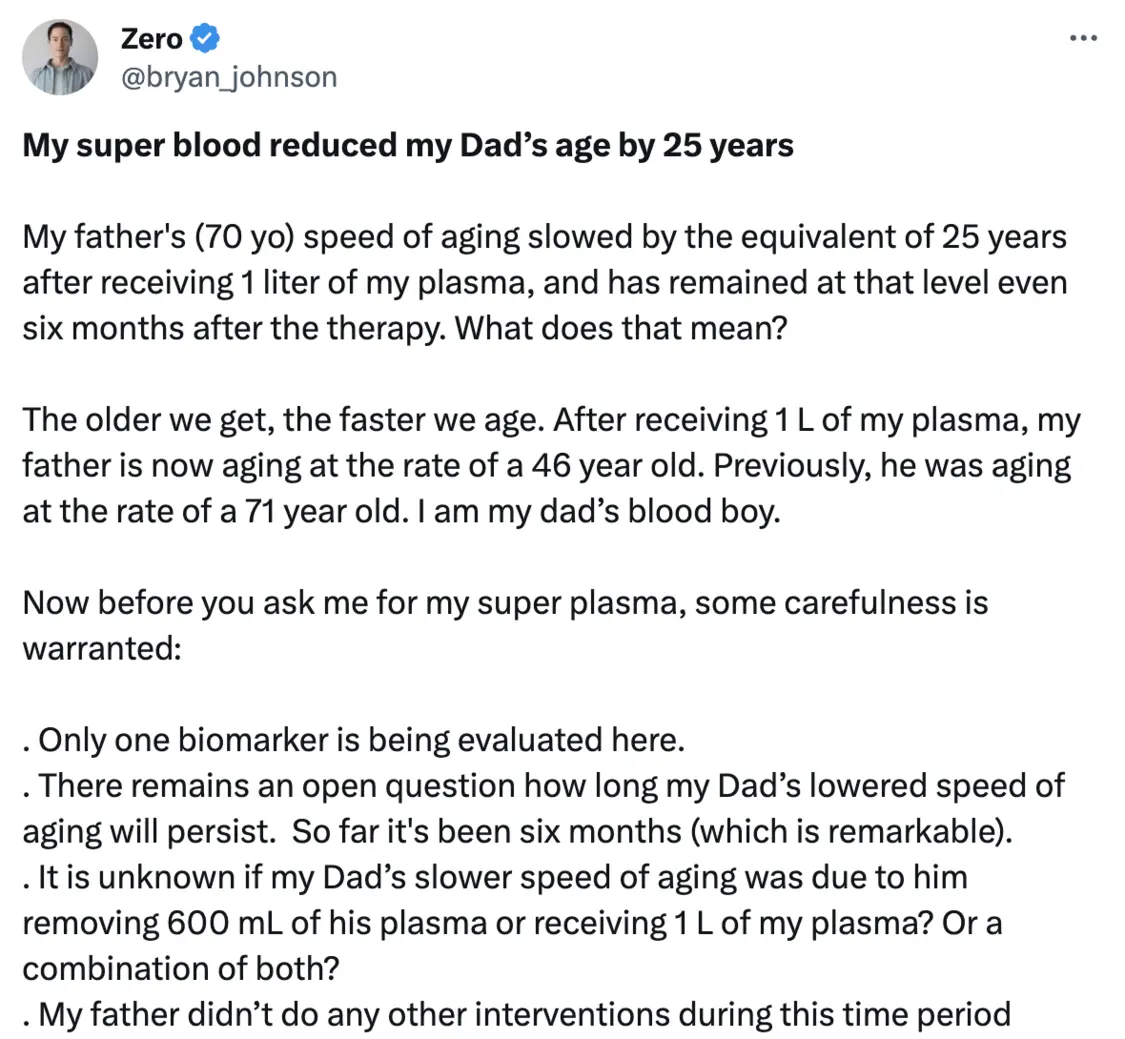The image size is (1125, 1039).
Task: Click the display name Zero
Action: [x=151, y=39]
